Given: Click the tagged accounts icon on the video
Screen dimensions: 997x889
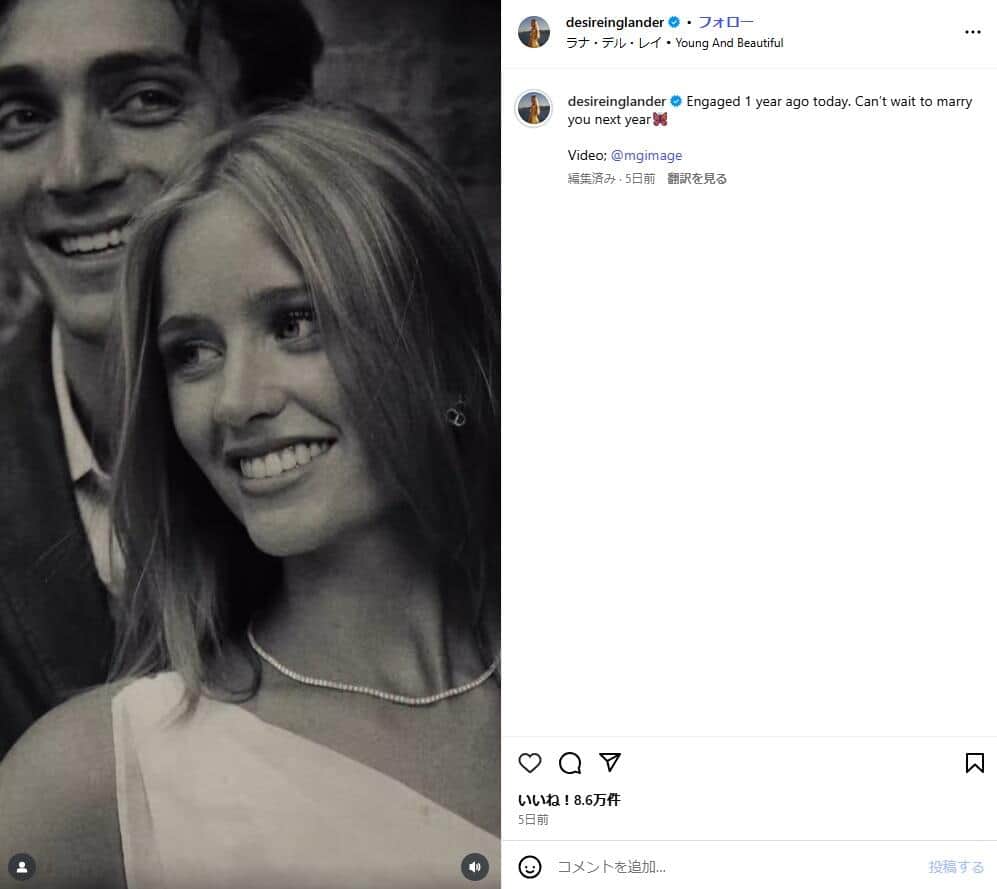Looking at the screenshot, I should 22,866.
